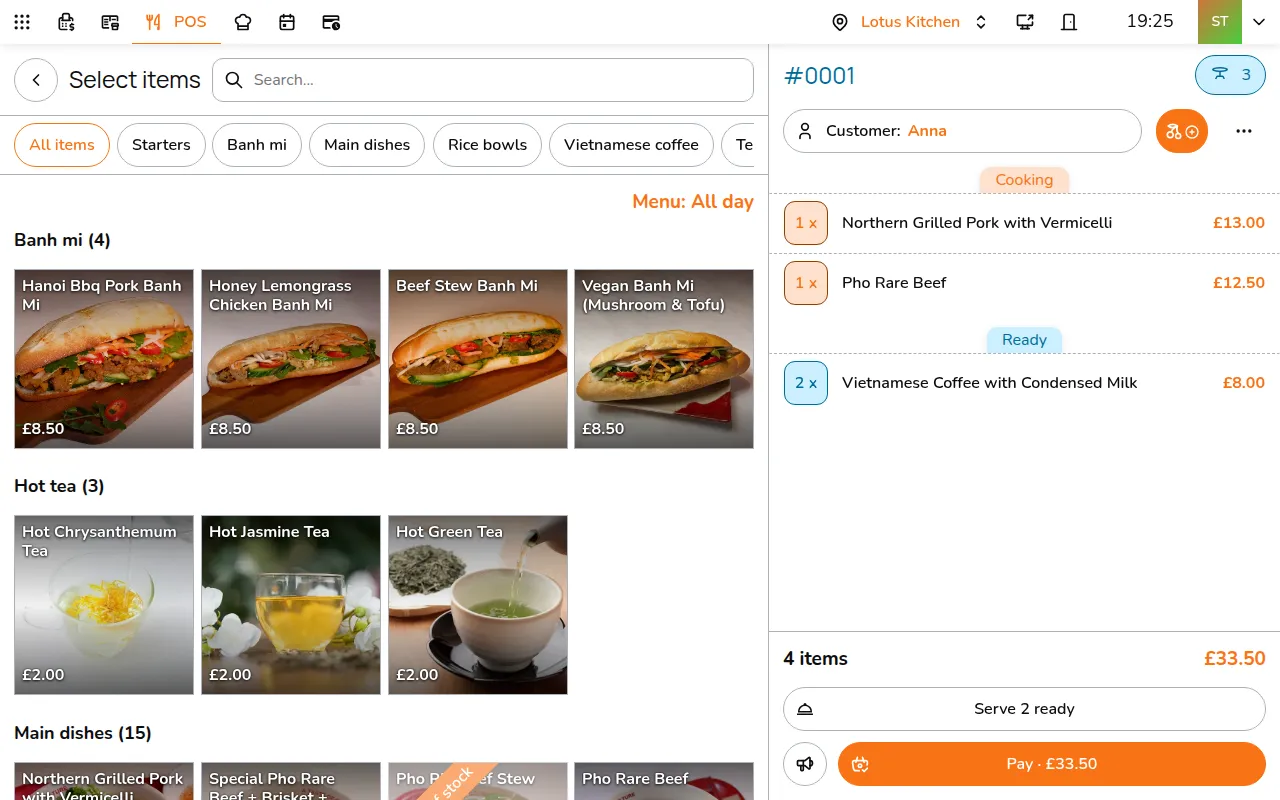The width and height of the screenshot is (1280, 800).
Task: Click the 4 items summary text
Action: point(816,659)
